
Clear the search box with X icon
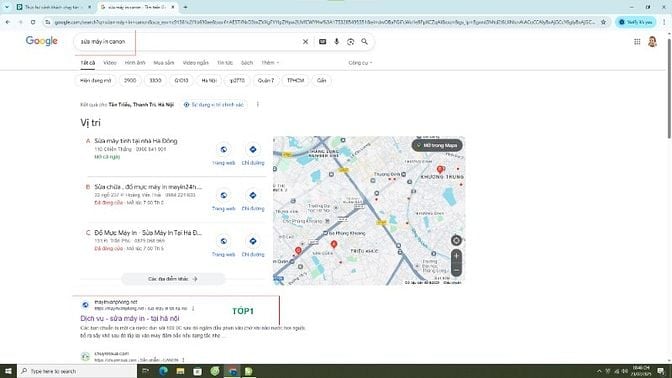point(305,42)
